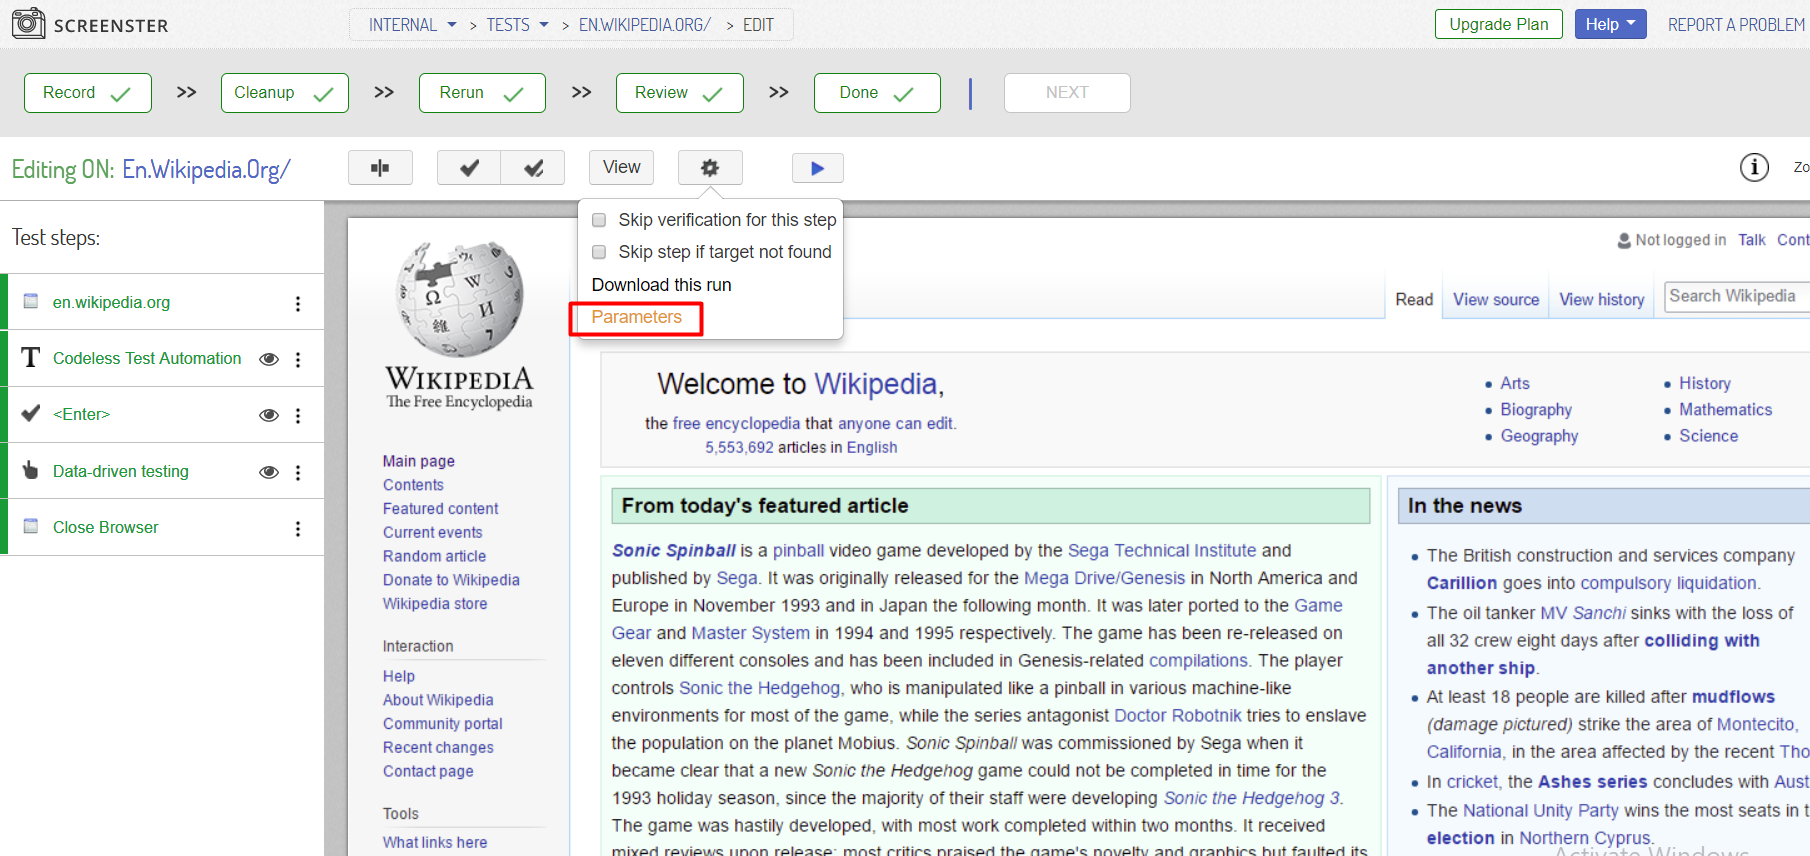This screenshot has width=1810, height=856.
Task: Open the Mathematics portal link
Action: [1725, 410]
